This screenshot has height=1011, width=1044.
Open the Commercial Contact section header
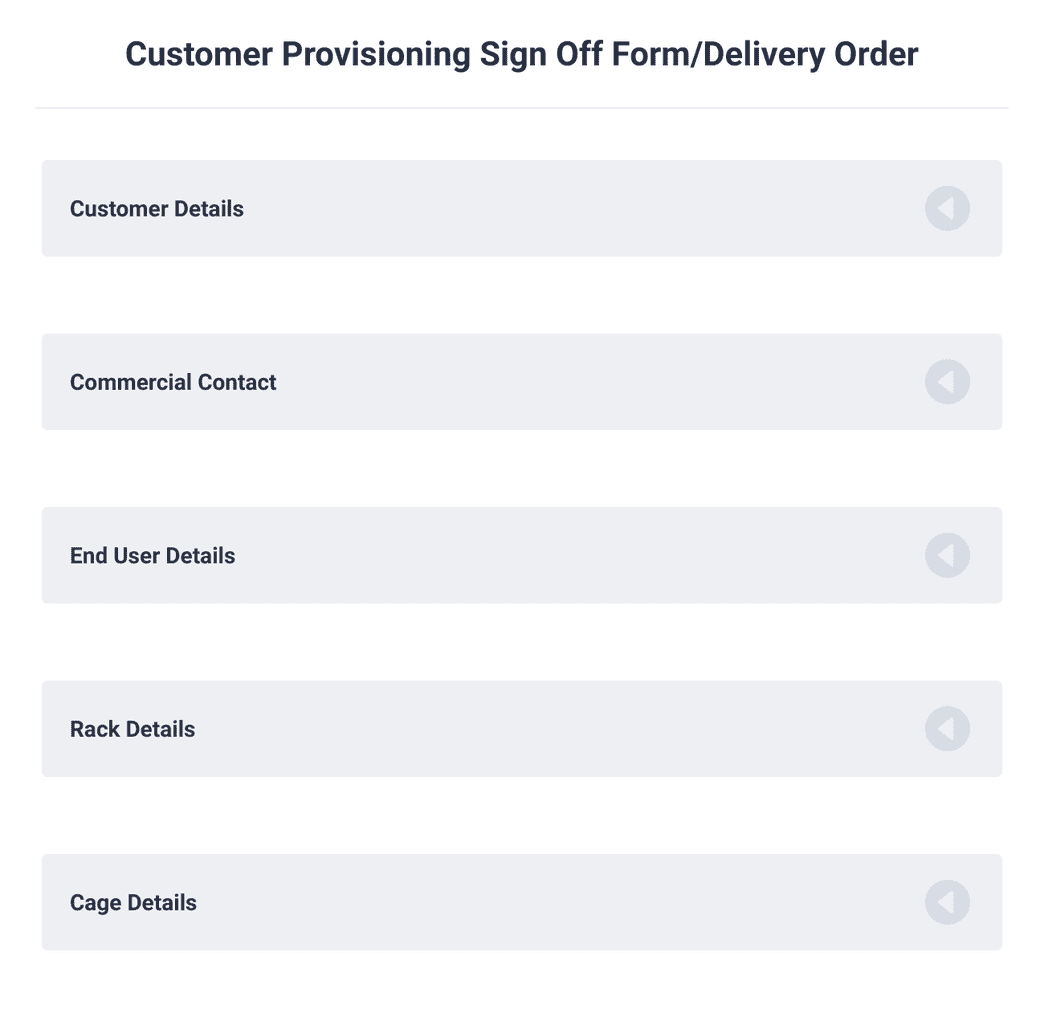click(x=521, y=381)
